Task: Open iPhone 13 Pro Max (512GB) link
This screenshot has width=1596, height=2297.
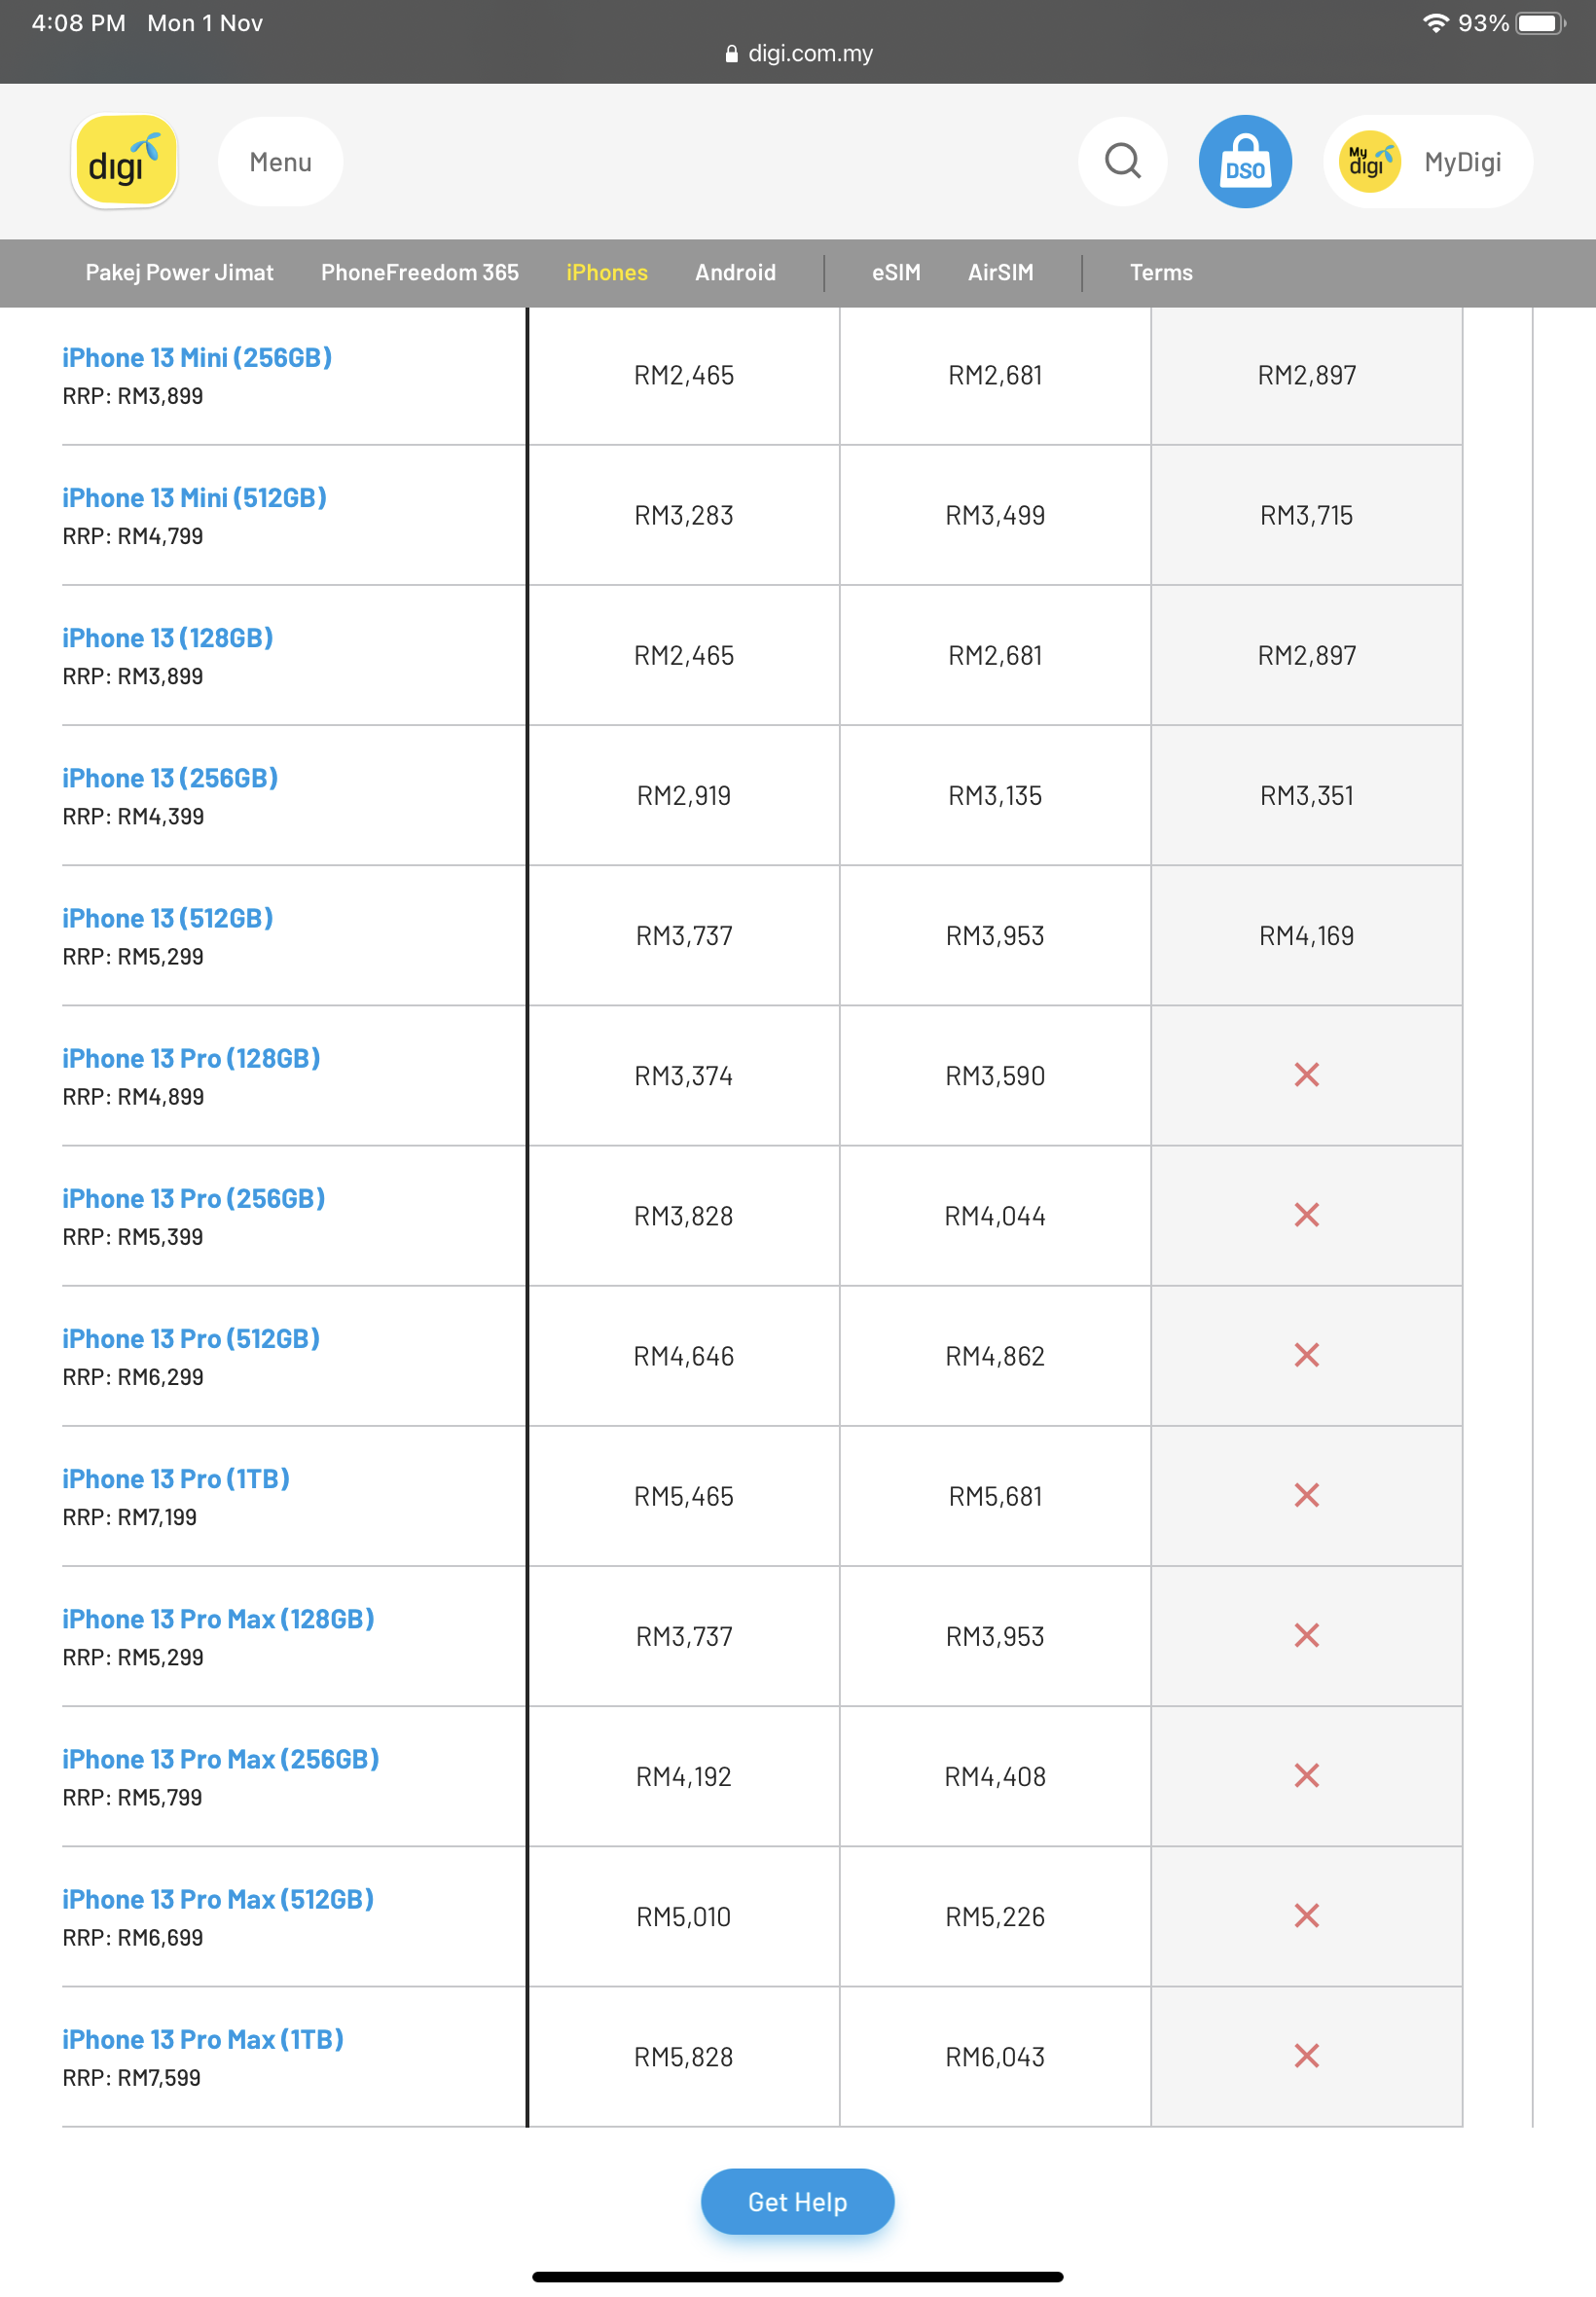Action: click(x=218, y=1898)
